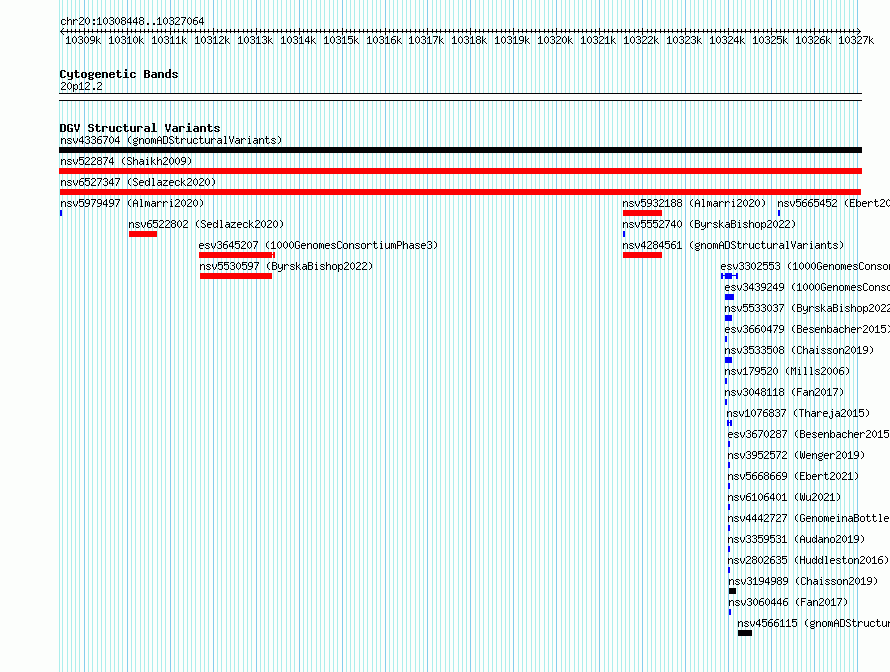Click nsv4442727 GenomeinaBottle label
Viewport: 890px width, 672px height.
809,518
